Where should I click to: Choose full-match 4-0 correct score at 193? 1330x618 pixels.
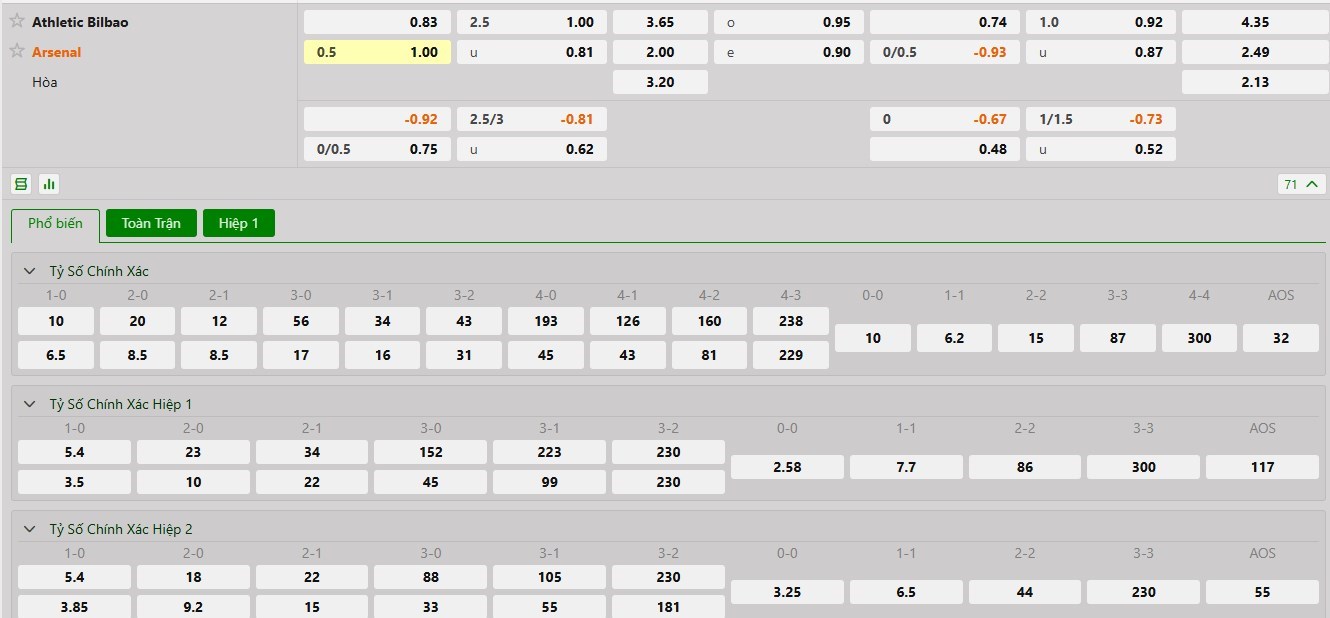tap(546, 321)
